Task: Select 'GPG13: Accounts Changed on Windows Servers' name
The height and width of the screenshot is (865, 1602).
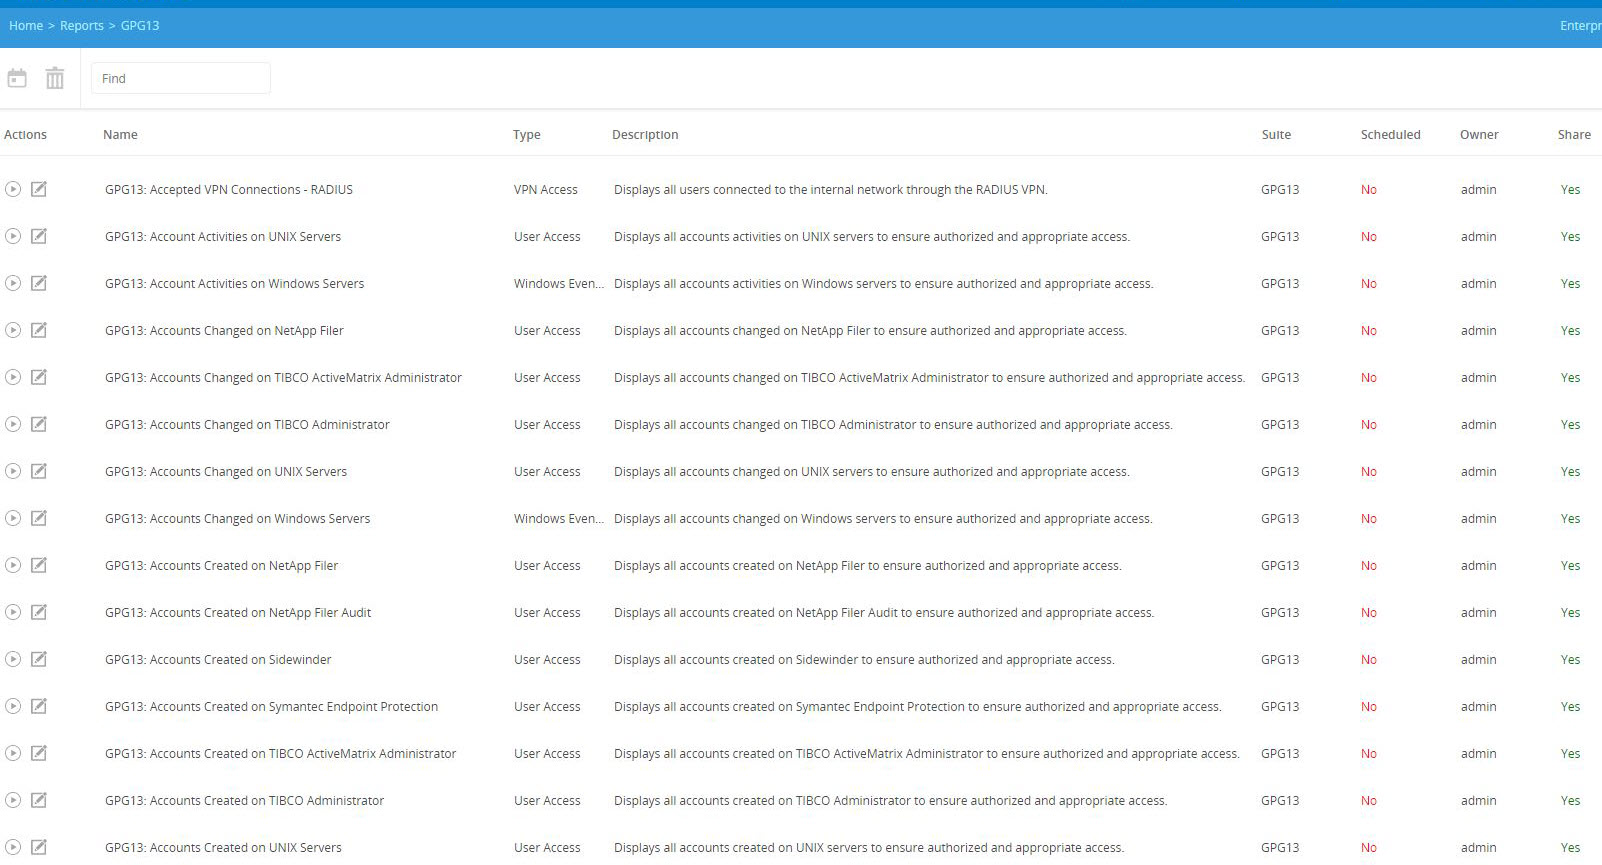Action: [x=237, y=519]
